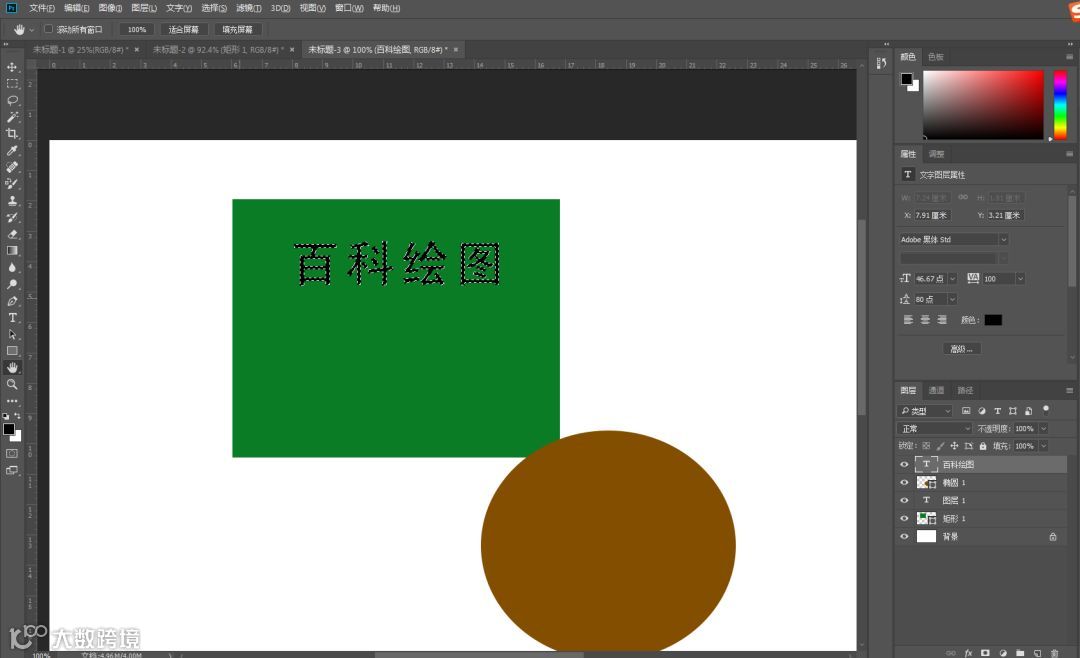Add a layer mask
This screenshot has height=658, width=1080.
985,652
